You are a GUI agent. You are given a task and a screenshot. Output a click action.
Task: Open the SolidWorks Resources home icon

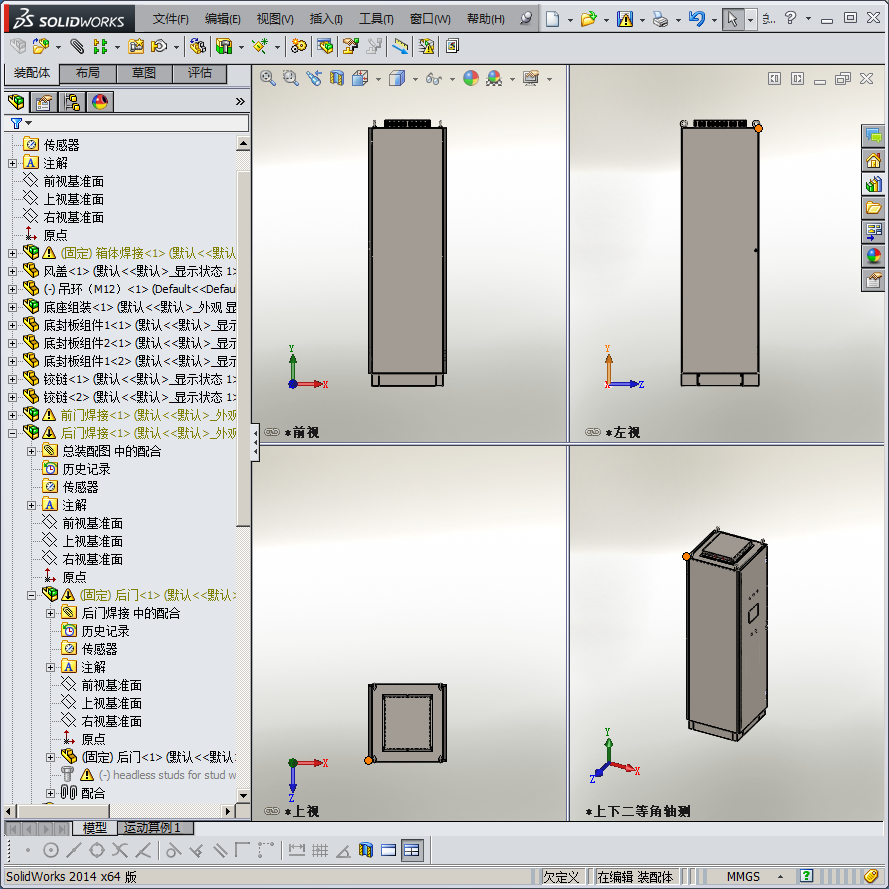873,160
